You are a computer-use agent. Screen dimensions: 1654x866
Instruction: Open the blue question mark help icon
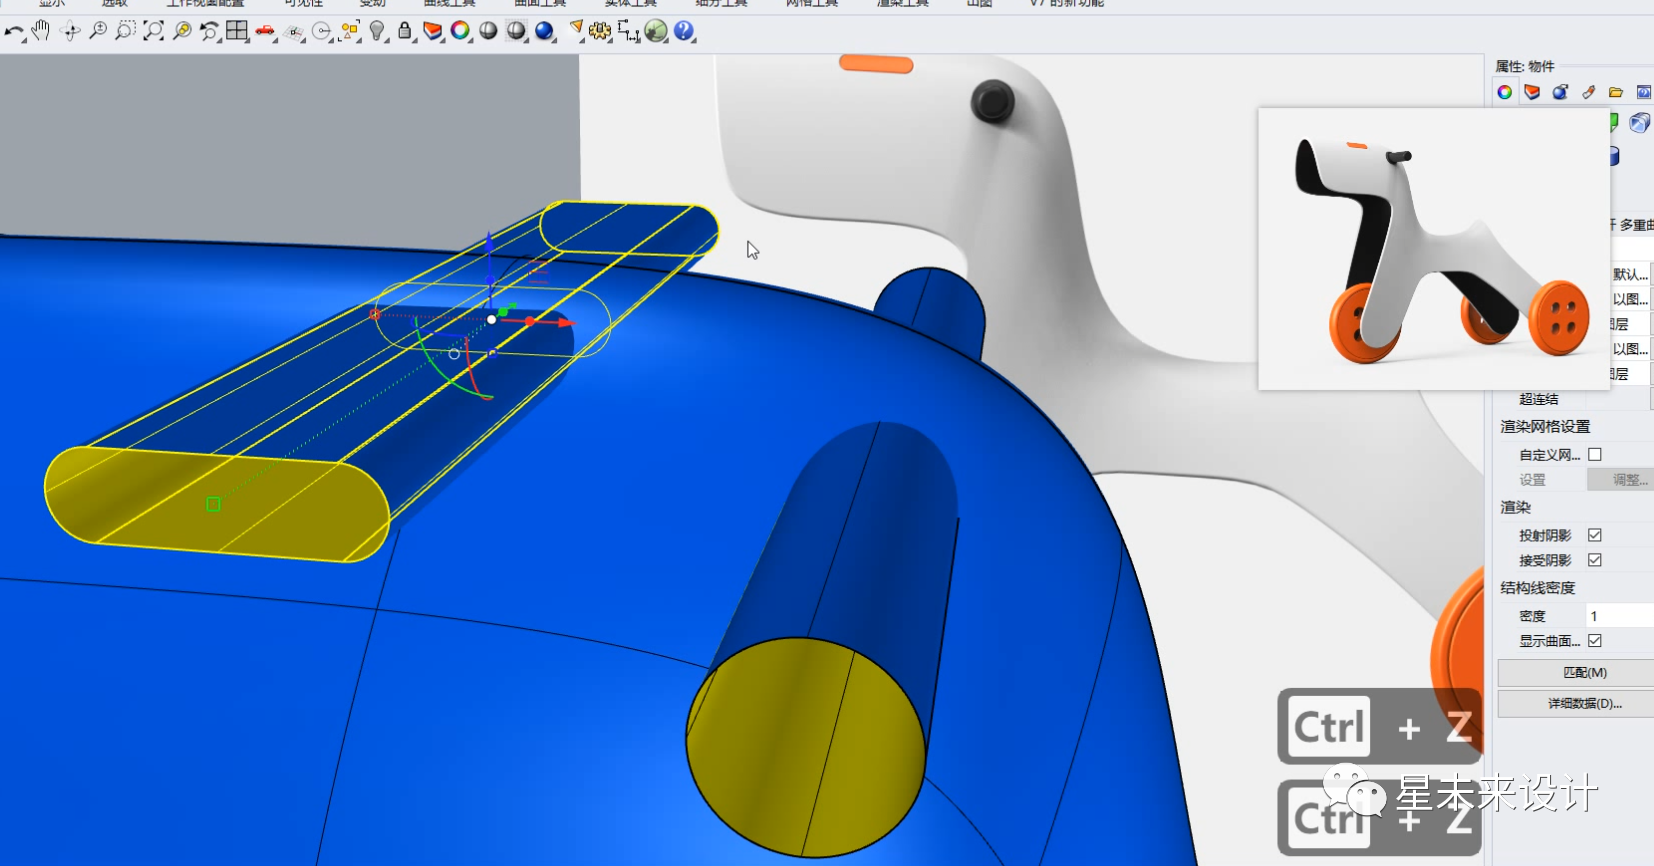coord(684,31)
